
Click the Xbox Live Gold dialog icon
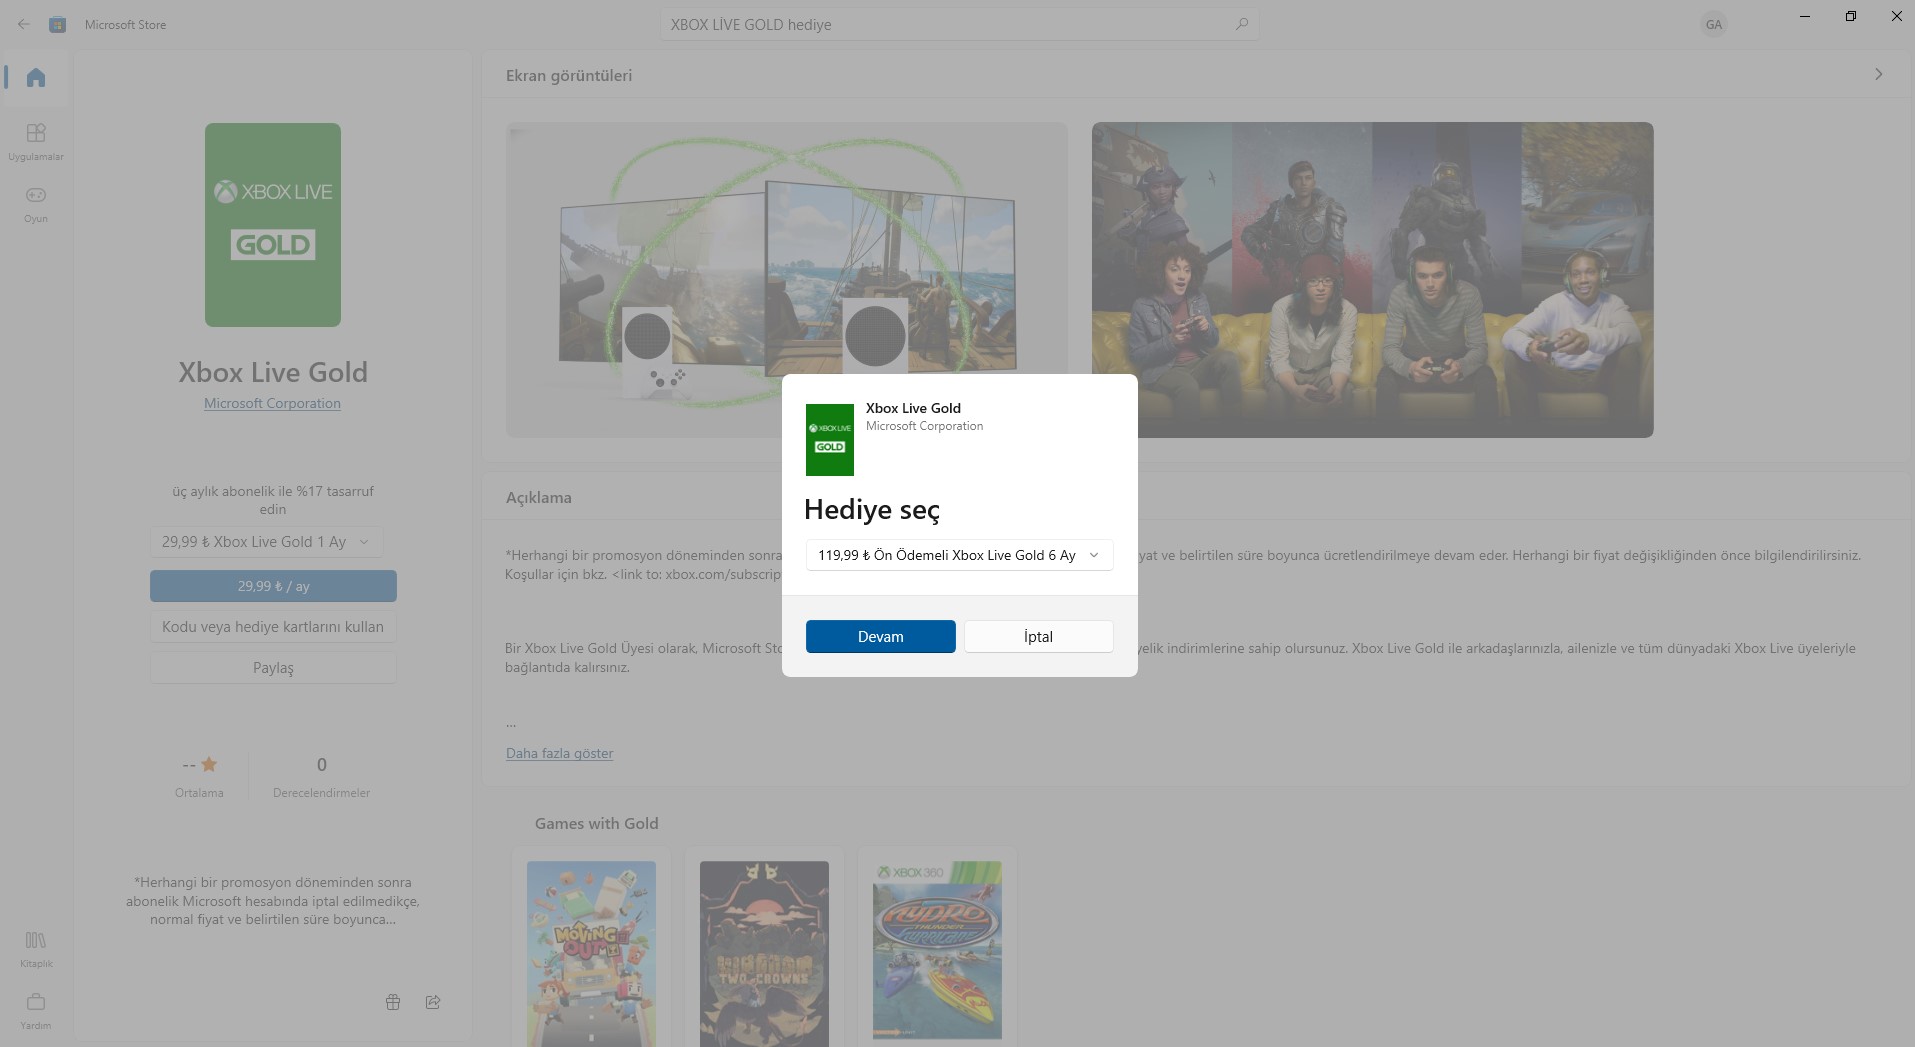pos(830,440)
